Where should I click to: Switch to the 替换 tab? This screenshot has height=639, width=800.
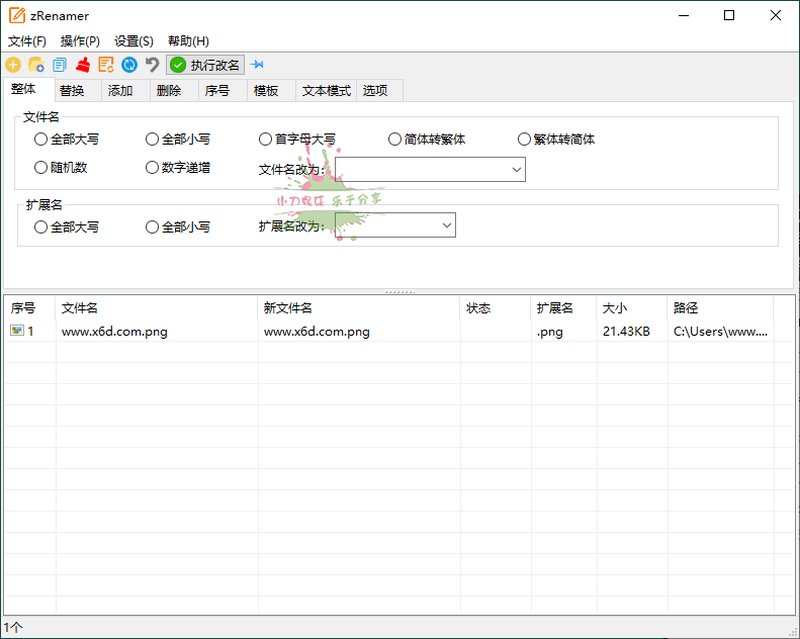coord(72,89)
